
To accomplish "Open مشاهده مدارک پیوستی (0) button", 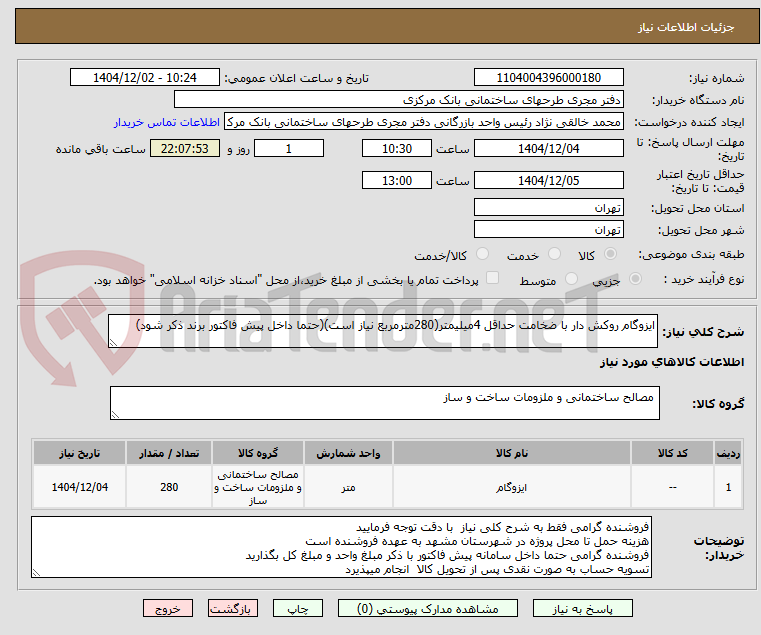I will point(428,608).
